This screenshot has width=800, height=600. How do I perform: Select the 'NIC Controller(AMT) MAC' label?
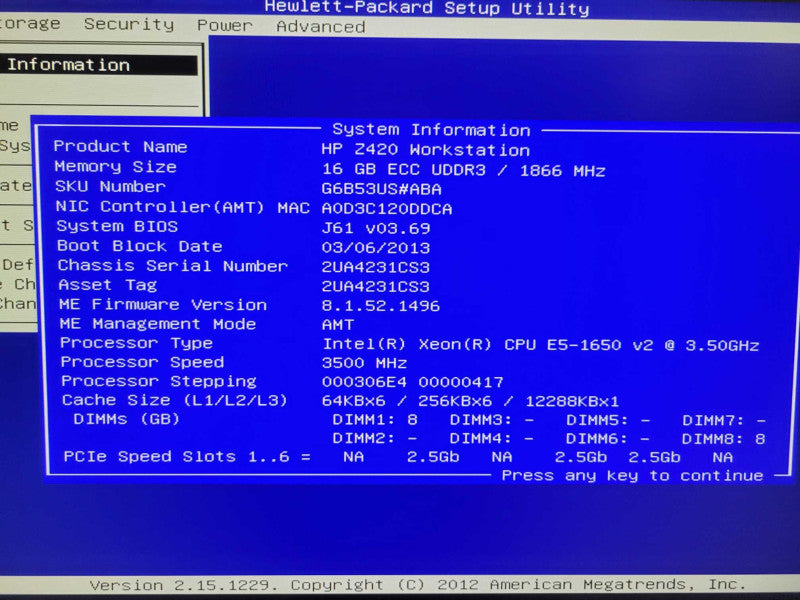click(183, 207)
